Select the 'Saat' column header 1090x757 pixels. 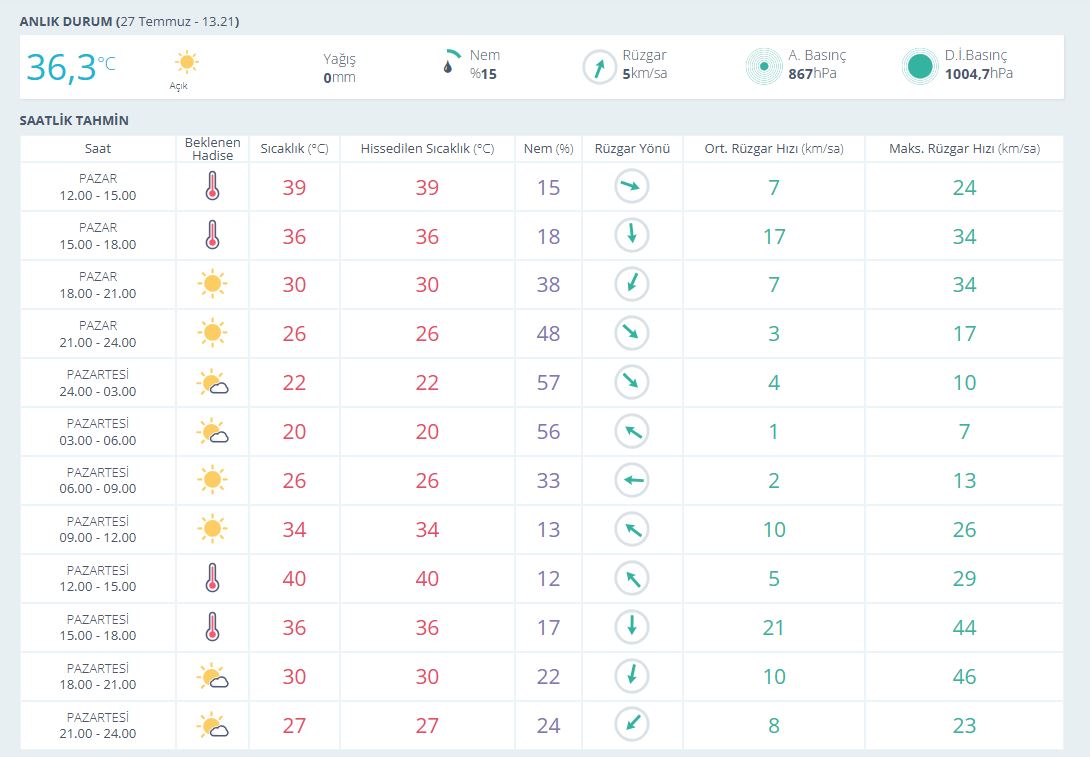(98, 149)
